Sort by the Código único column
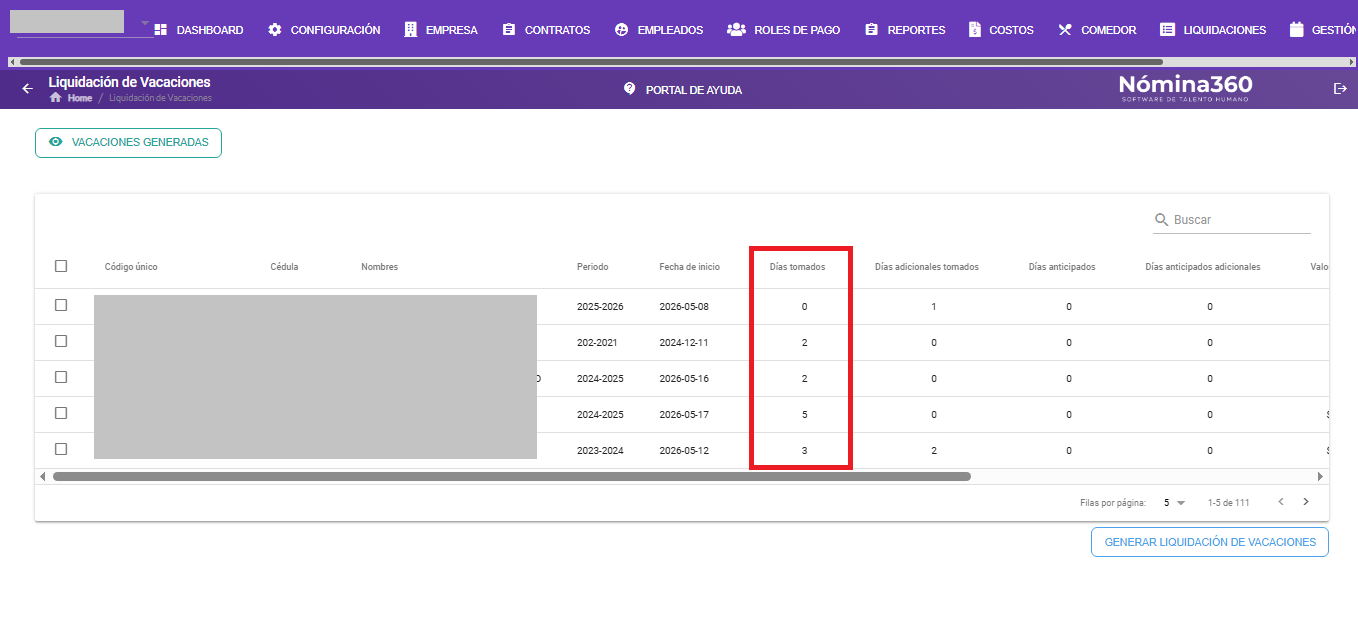This screenshot has width=1358, height=628. tap(131, 267)
